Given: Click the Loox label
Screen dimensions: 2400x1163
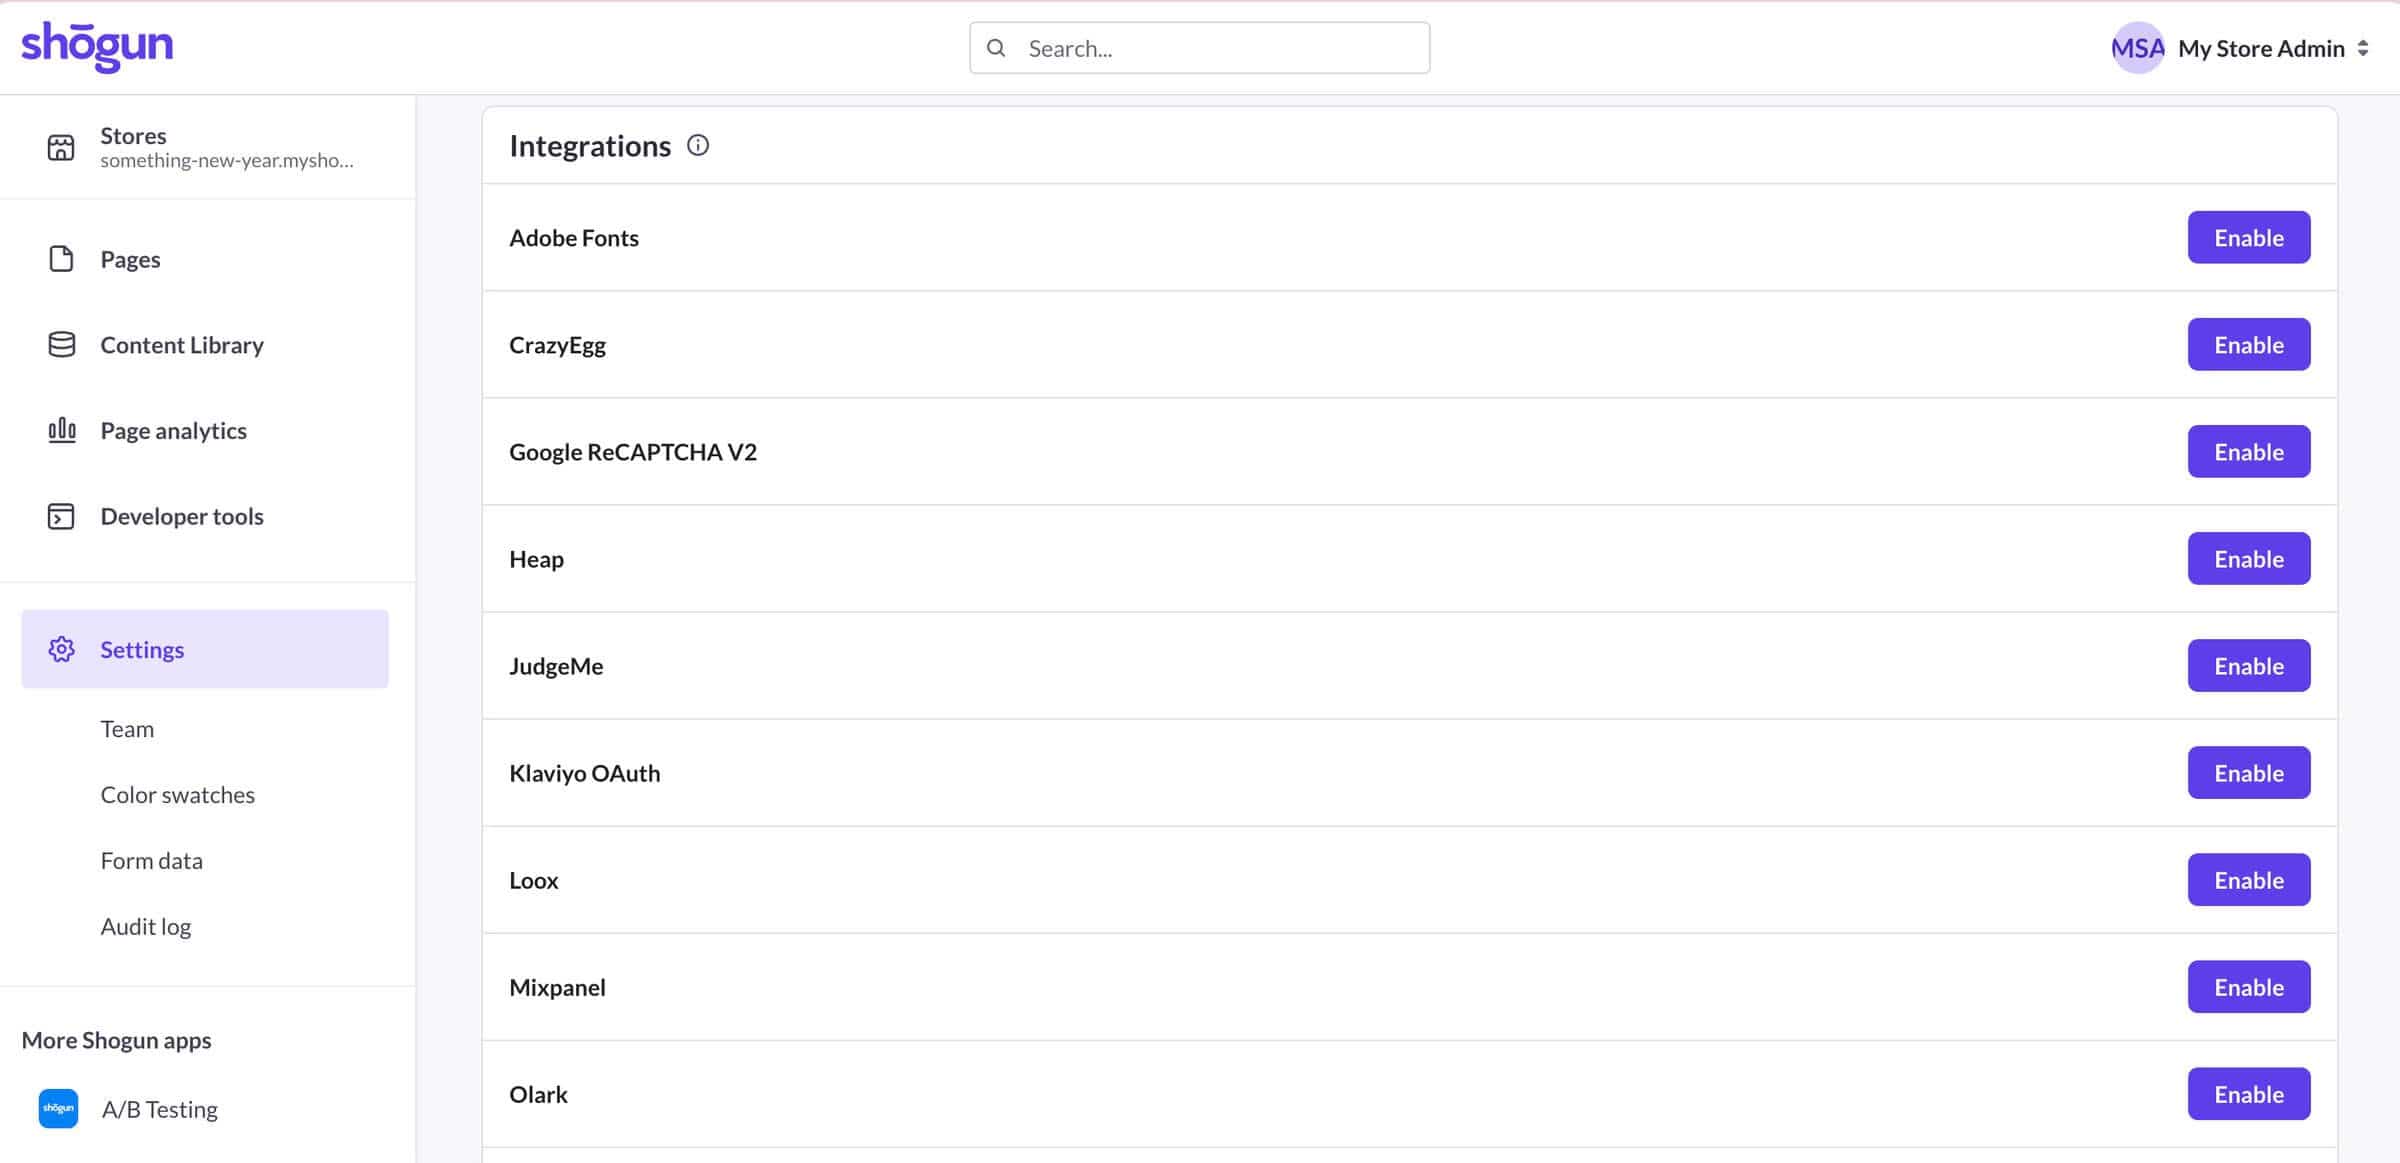Looking at the screenshot, I should 534,880.
